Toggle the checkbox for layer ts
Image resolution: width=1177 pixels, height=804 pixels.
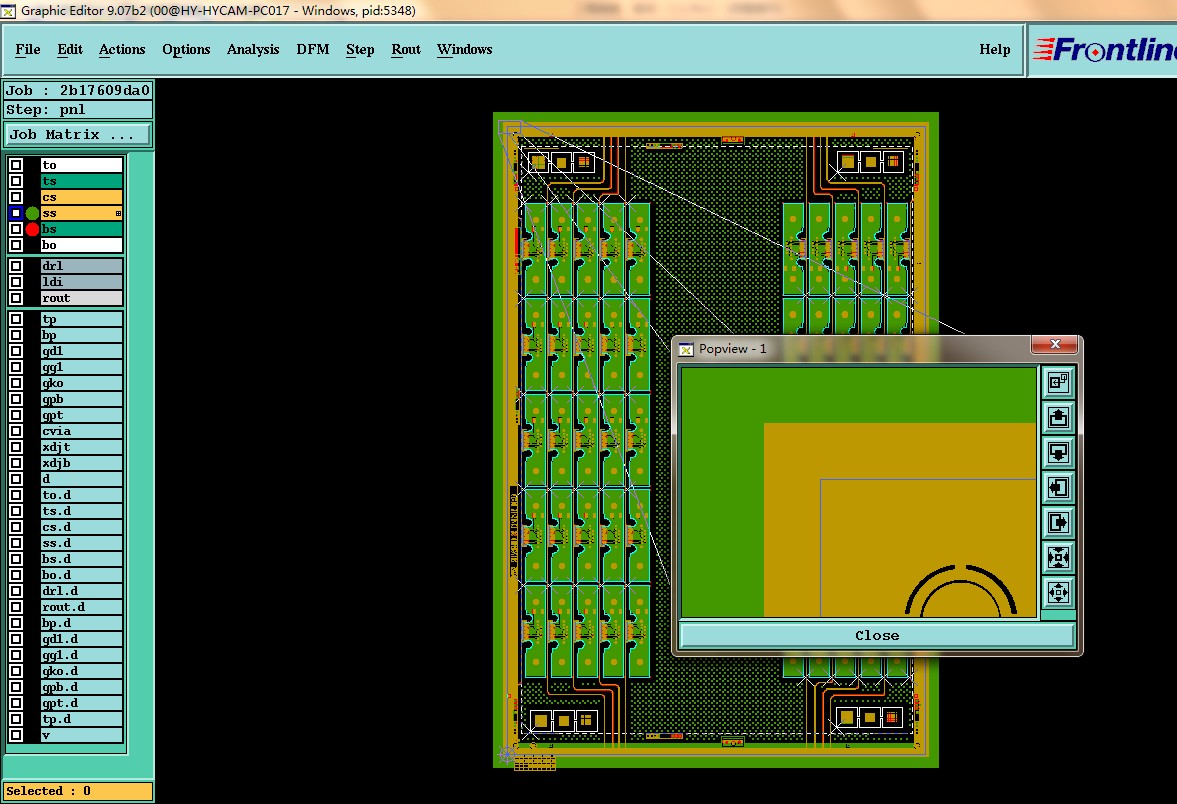point(16,181)
